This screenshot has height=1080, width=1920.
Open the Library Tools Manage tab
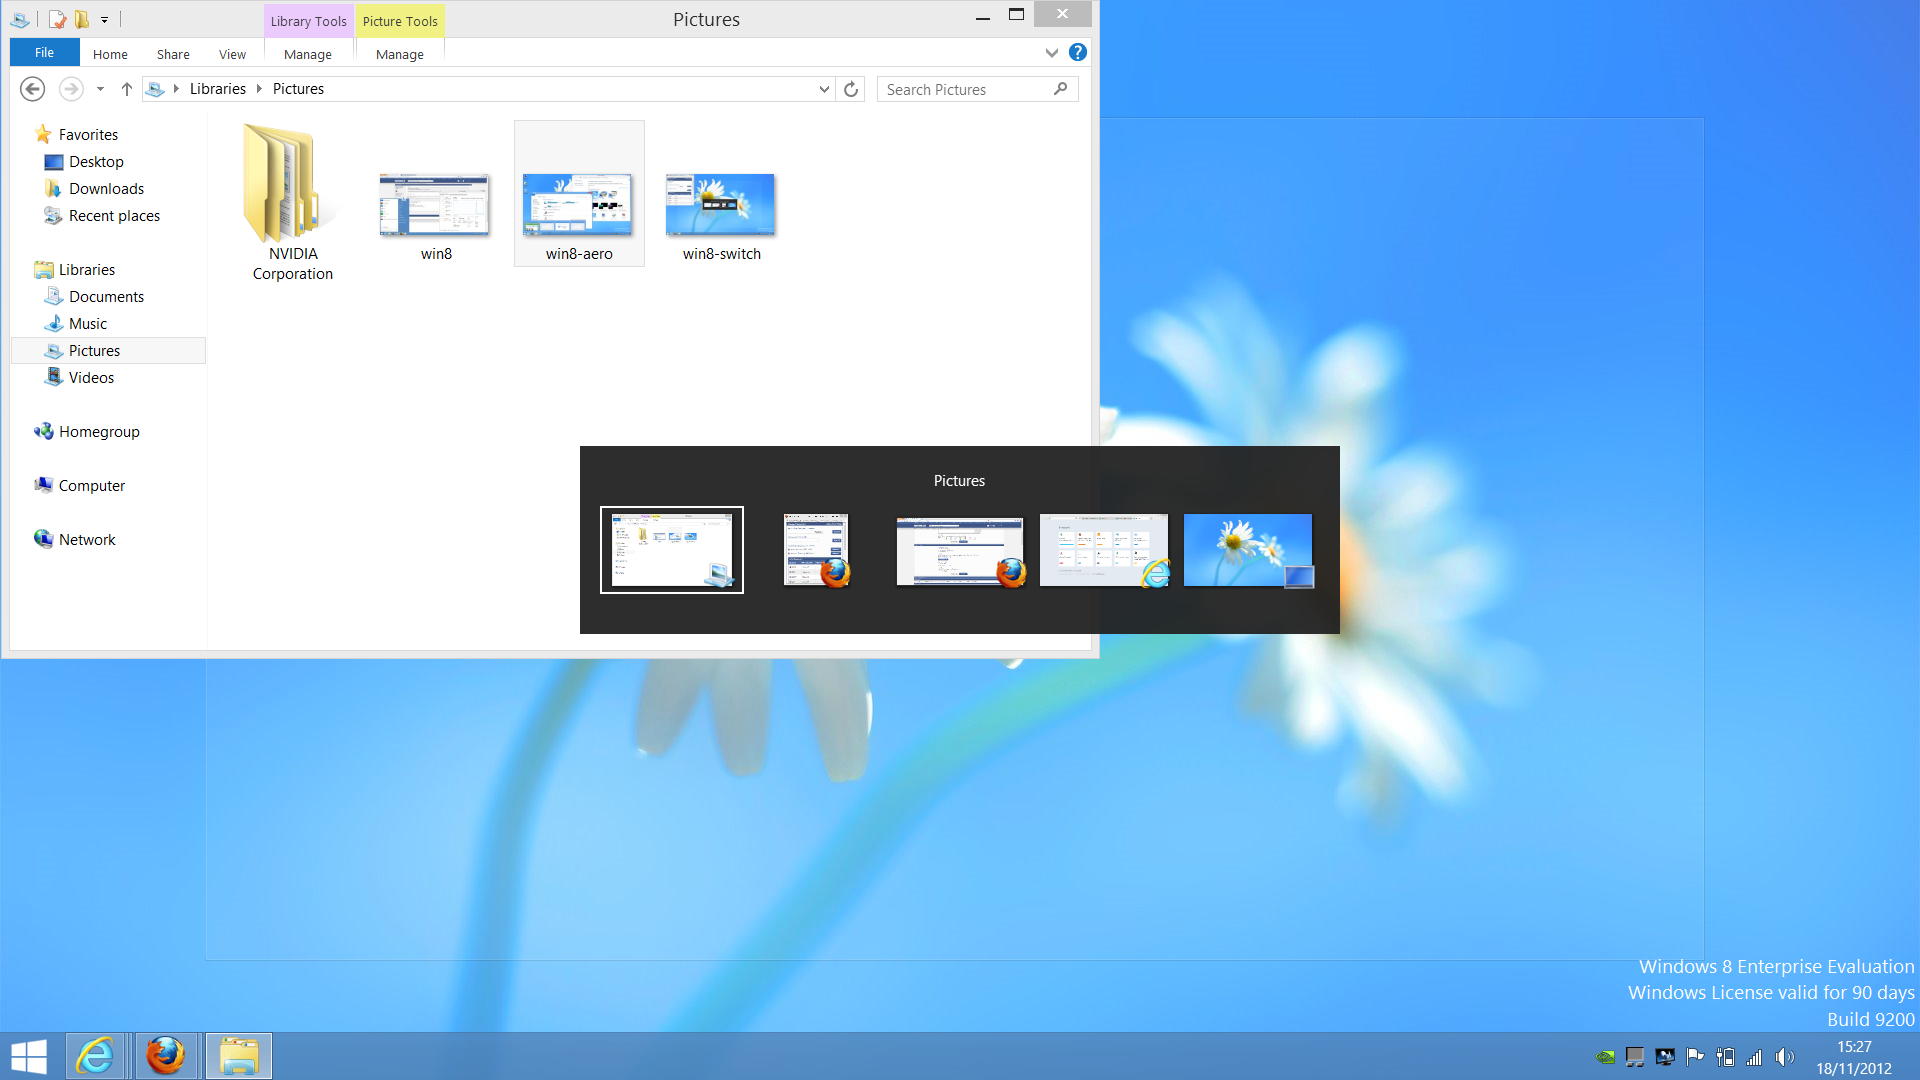point(308,54)
